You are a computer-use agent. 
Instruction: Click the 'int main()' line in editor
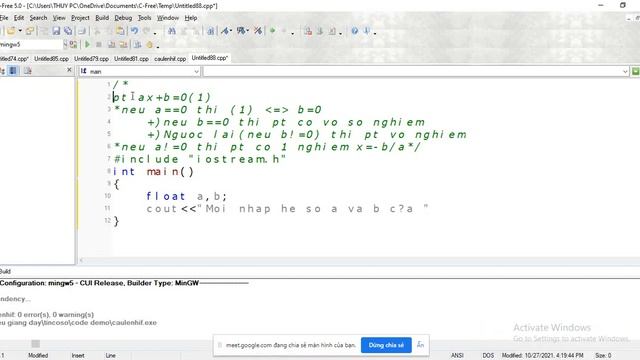[153, 172]
